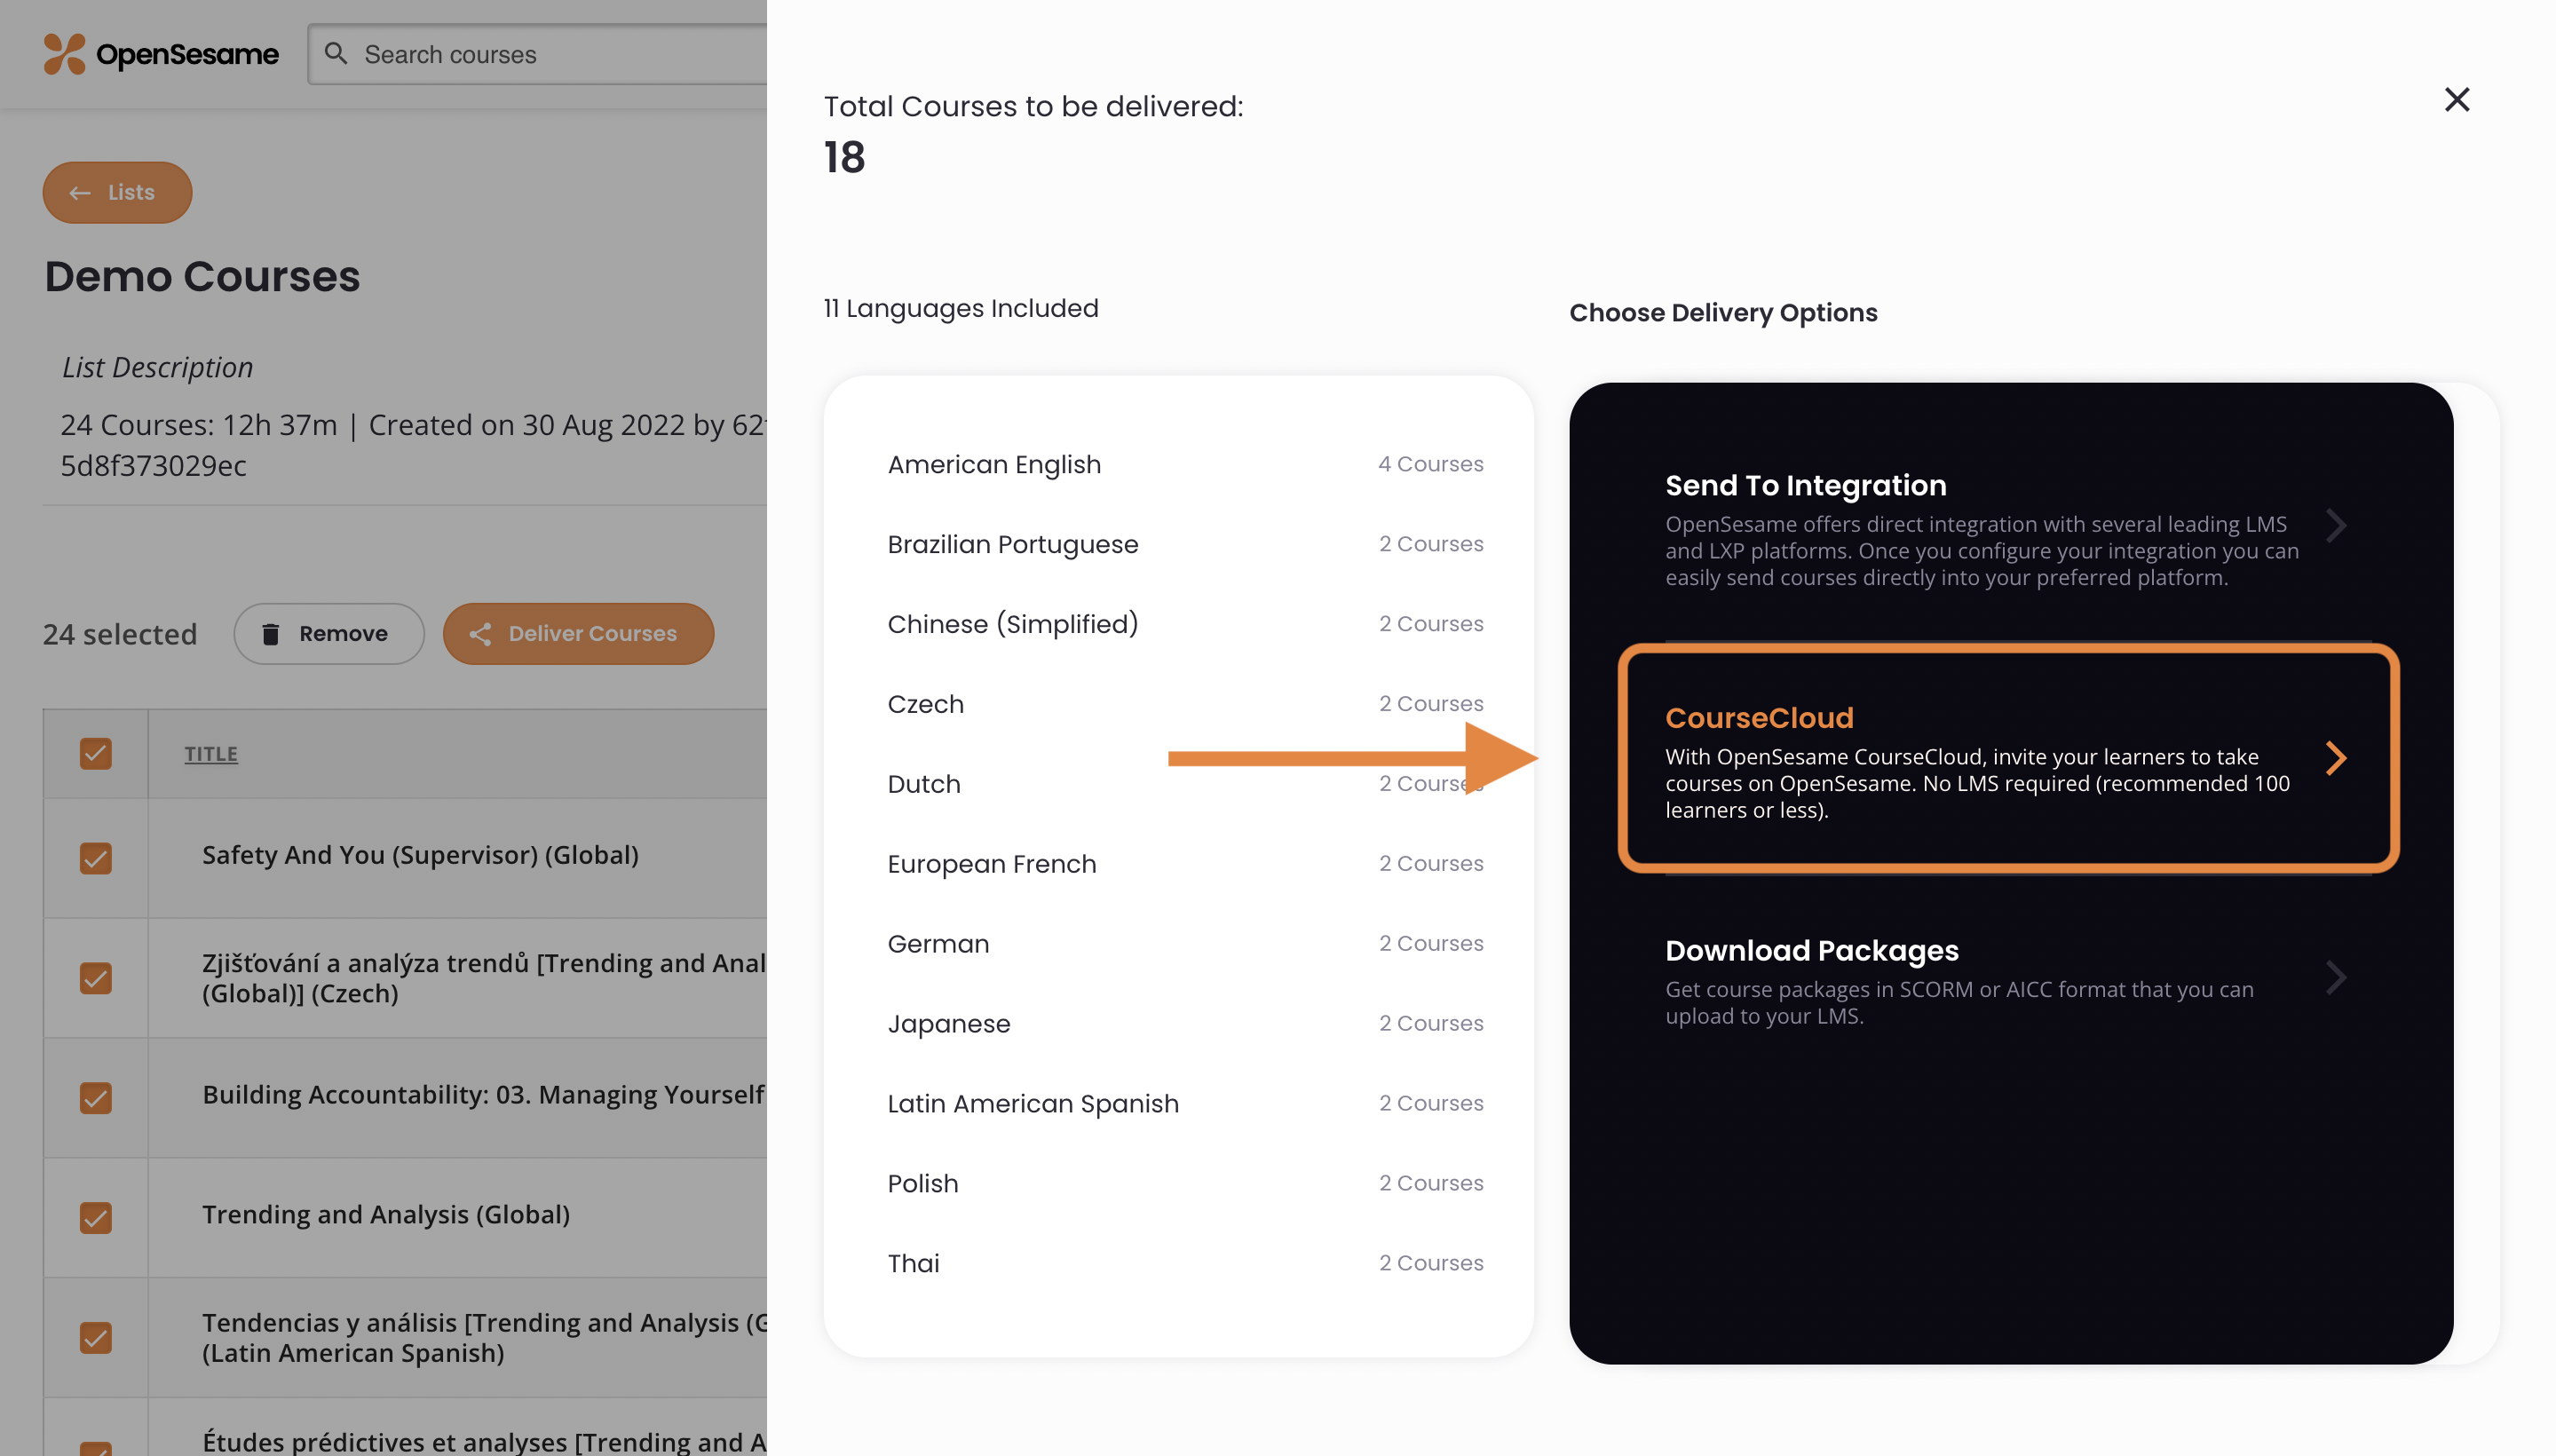This screenshot has height=1456, width=2556.
Task: Click the List Description text
Action: coord(157,368)
